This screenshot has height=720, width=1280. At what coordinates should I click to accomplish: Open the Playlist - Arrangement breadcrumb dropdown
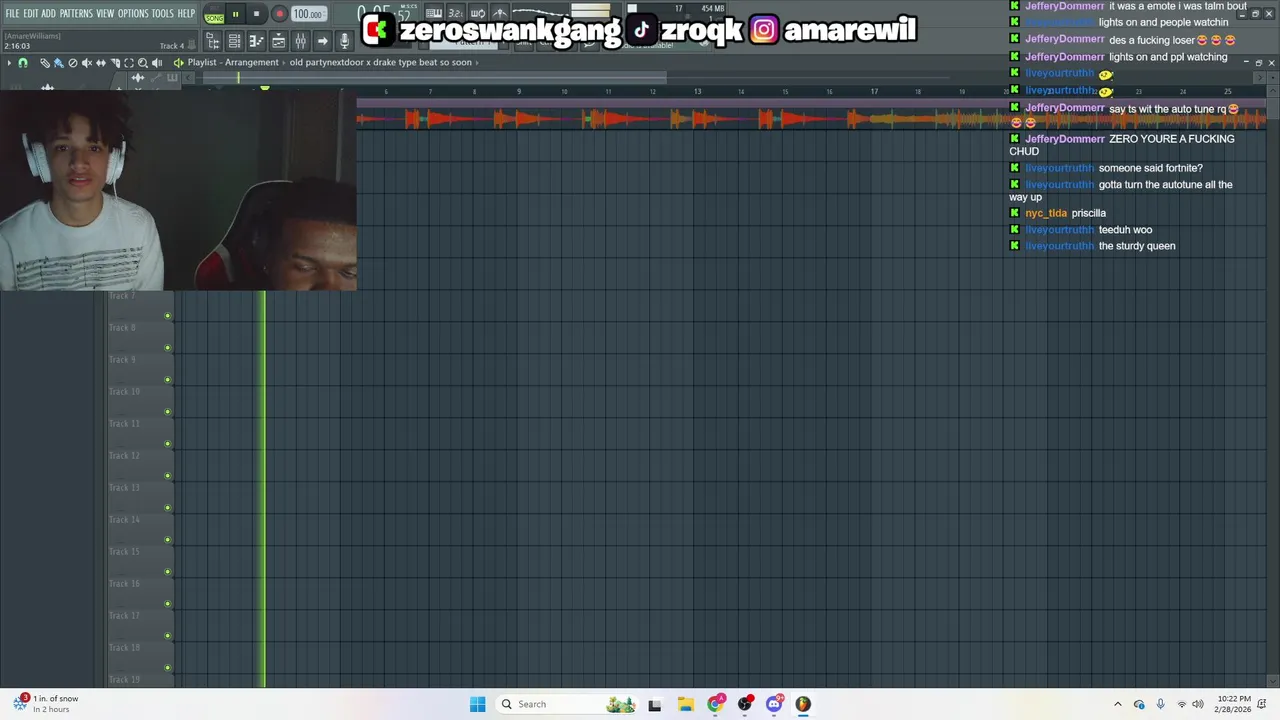(233, 62)
